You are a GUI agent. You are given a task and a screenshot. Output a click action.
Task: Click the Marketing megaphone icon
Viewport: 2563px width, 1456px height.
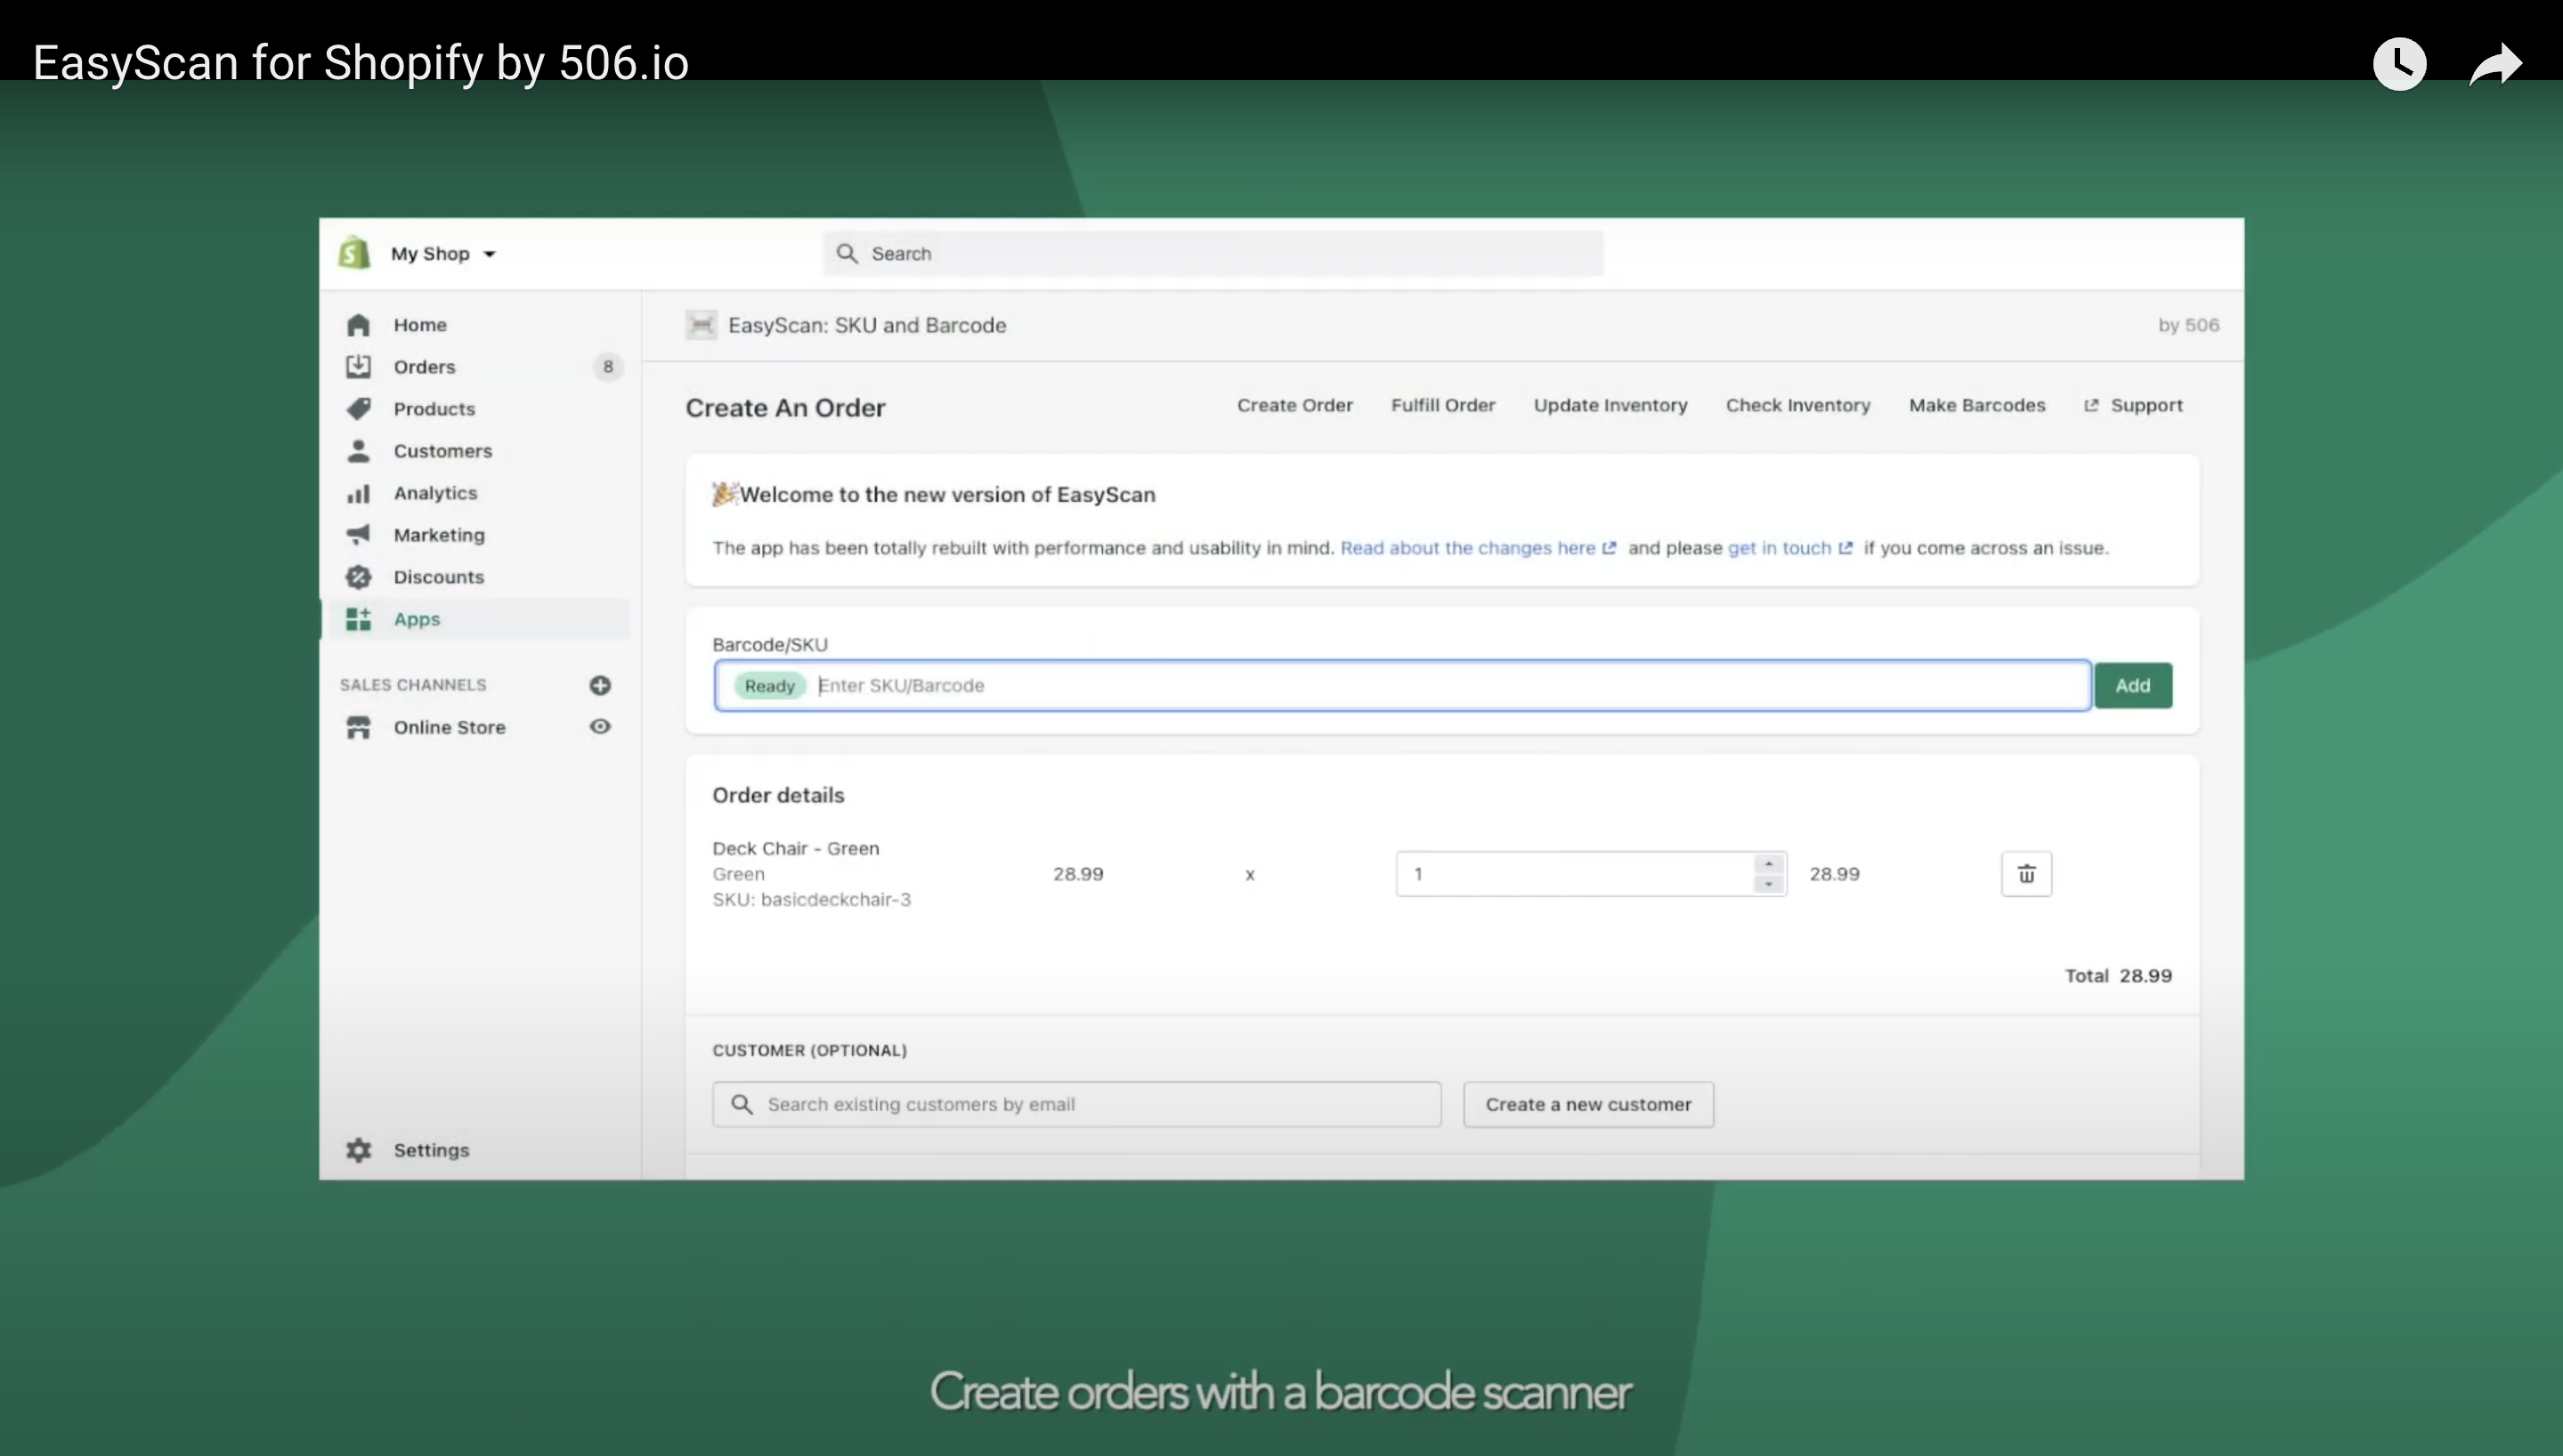pos(358,535)
